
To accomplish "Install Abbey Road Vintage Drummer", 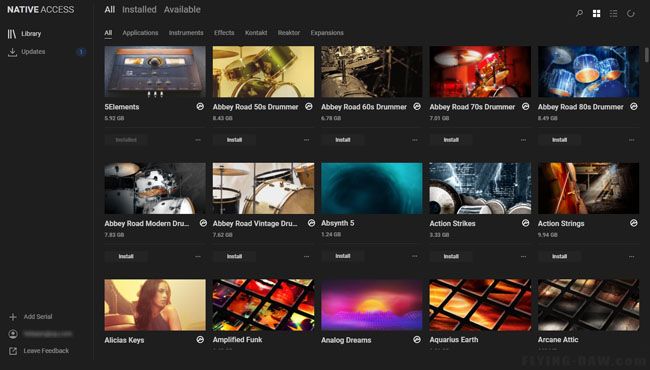I will pyautogui.click(x=234, y=256).
